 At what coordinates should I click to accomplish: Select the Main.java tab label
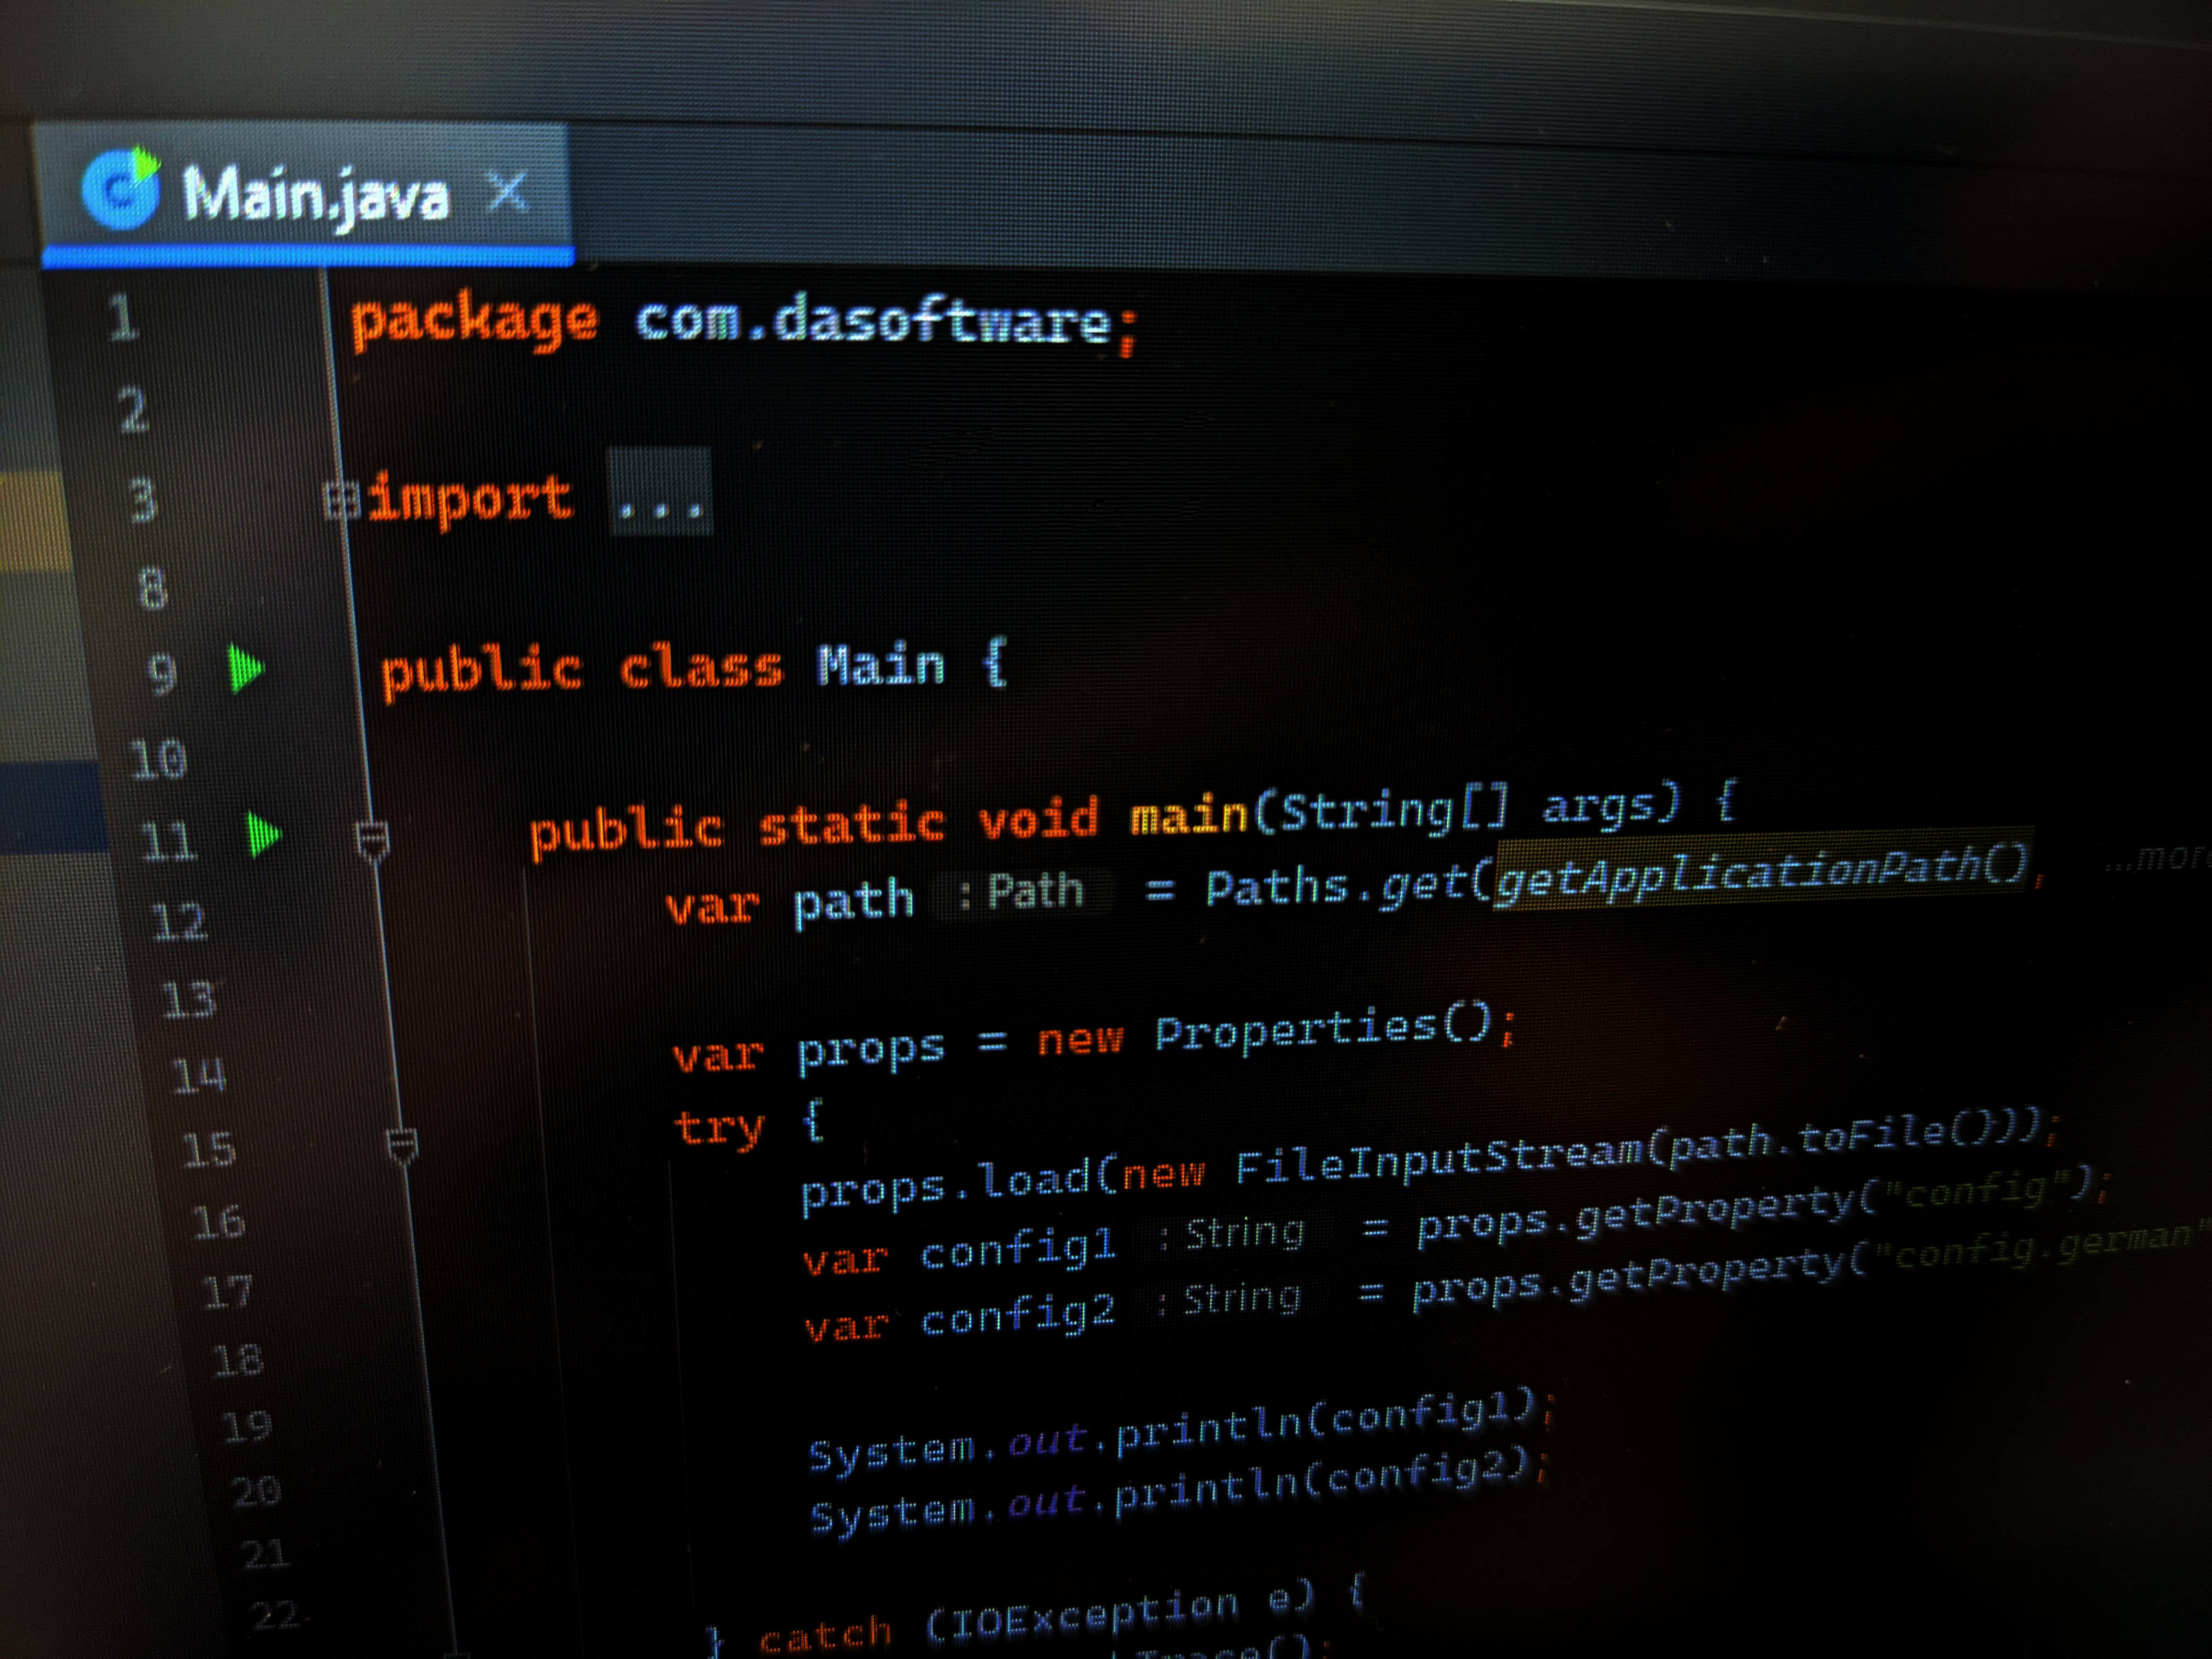pos(316,195)
